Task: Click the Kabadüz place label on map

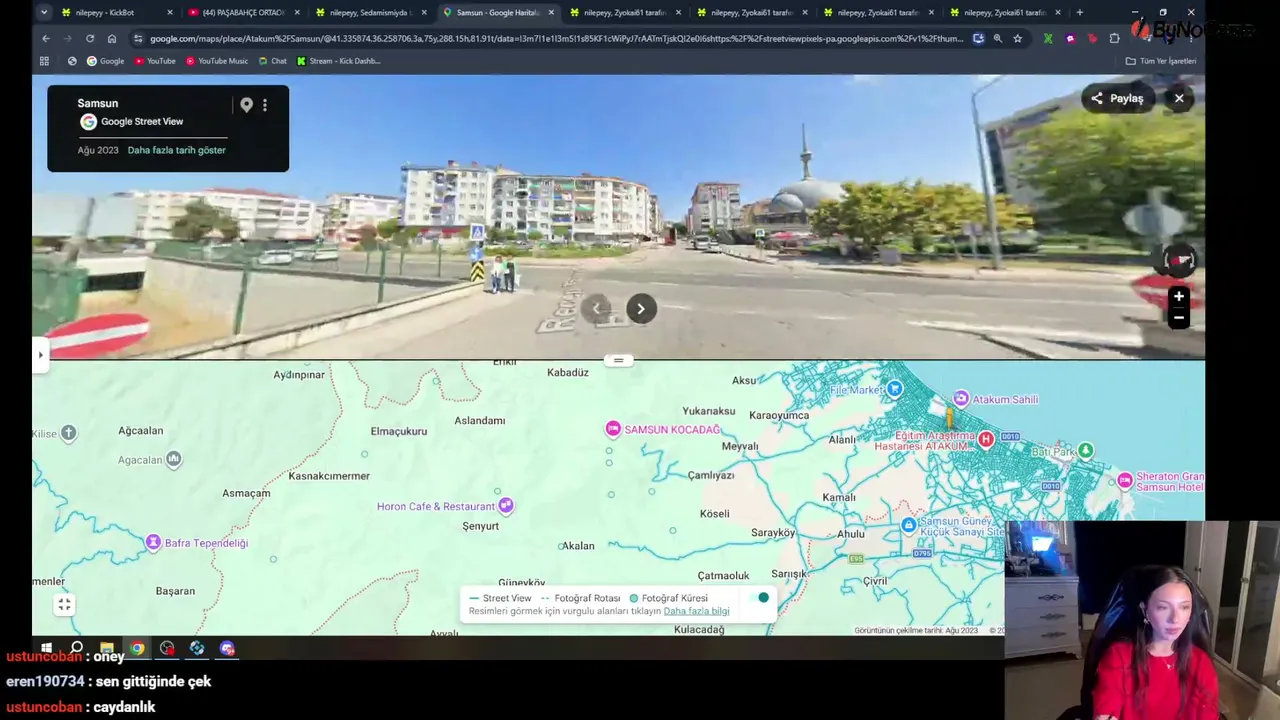Action: click(x=568, y=373)
